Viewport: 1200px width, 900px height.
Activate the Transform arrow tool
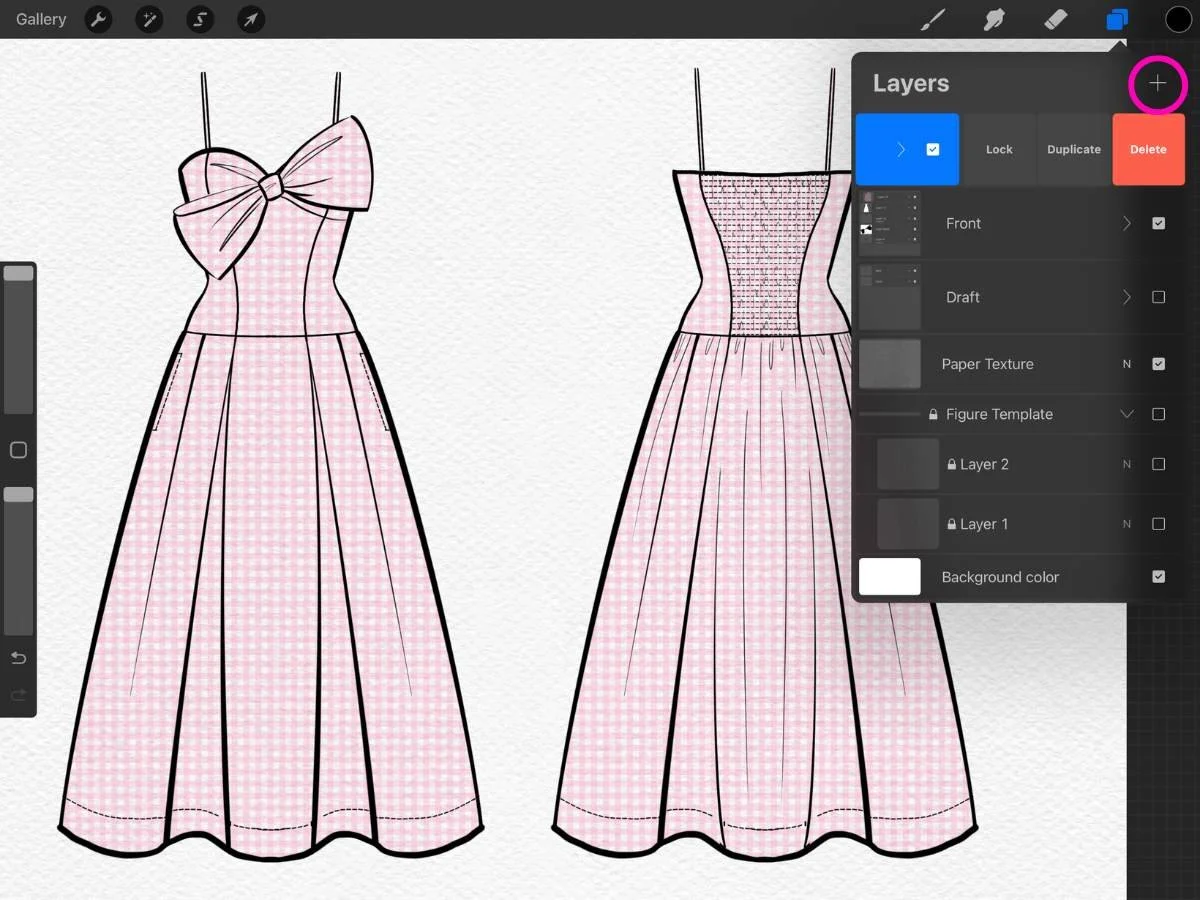(x=250, y=19)
